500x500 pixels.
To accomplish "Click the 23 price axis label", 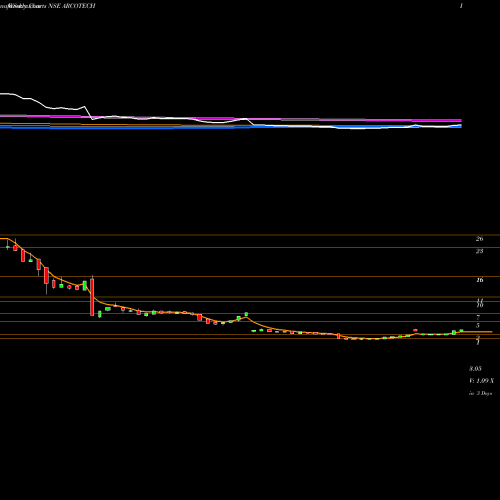I will 479,251.
